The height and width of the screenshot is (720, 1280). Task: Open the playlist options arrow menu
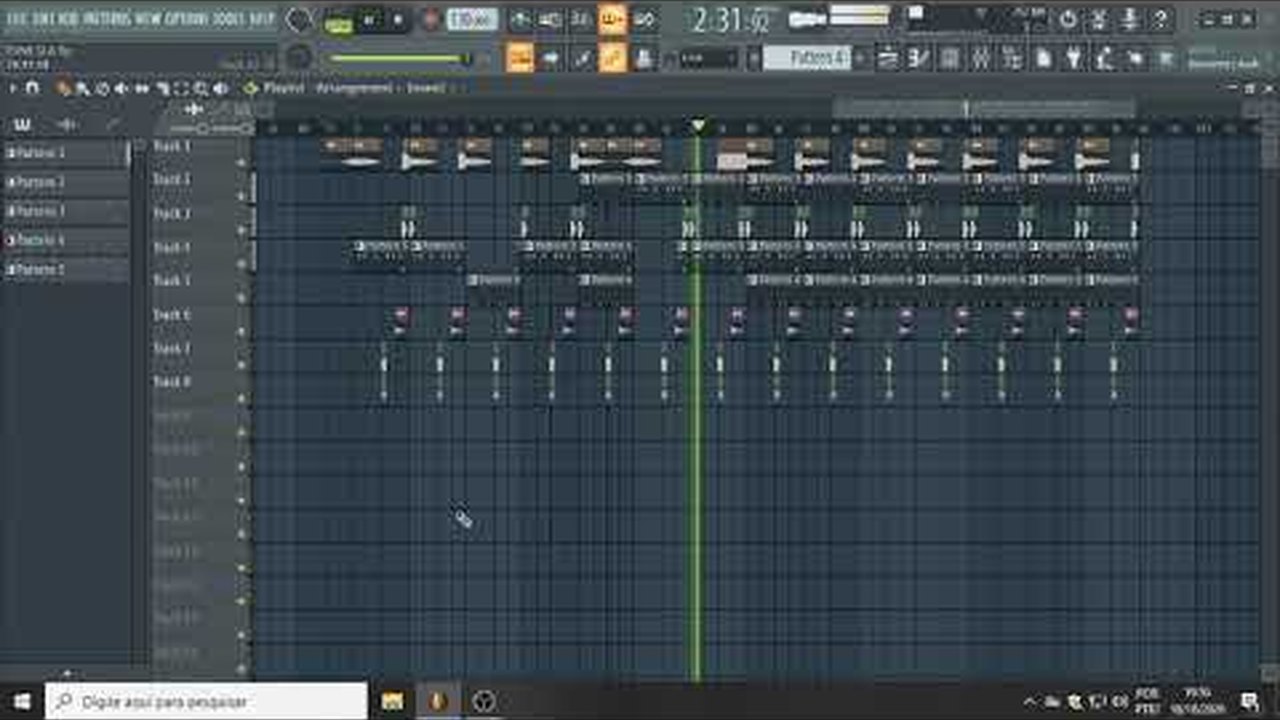(x=12, y=89)
